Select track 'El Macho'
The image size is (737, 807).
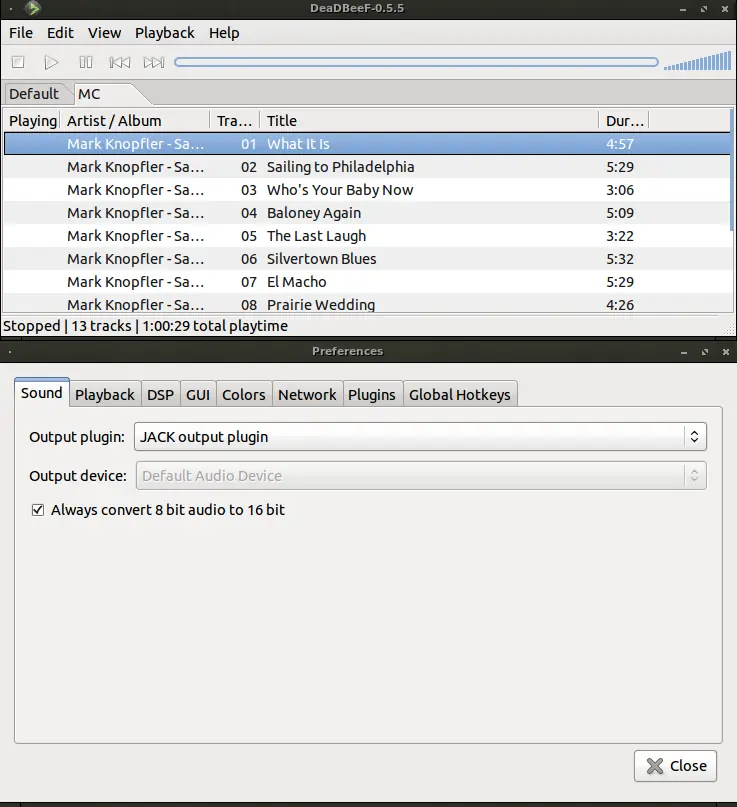pyautogui.click(x=367, y=282)
